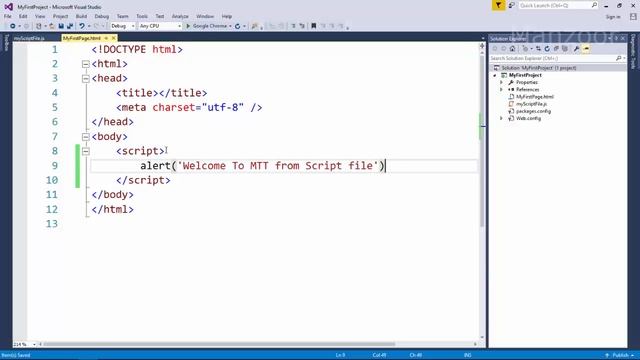Click the feedback icon beside Quick Launch
This screenshot has height=360, width=640.
point(511,5)
